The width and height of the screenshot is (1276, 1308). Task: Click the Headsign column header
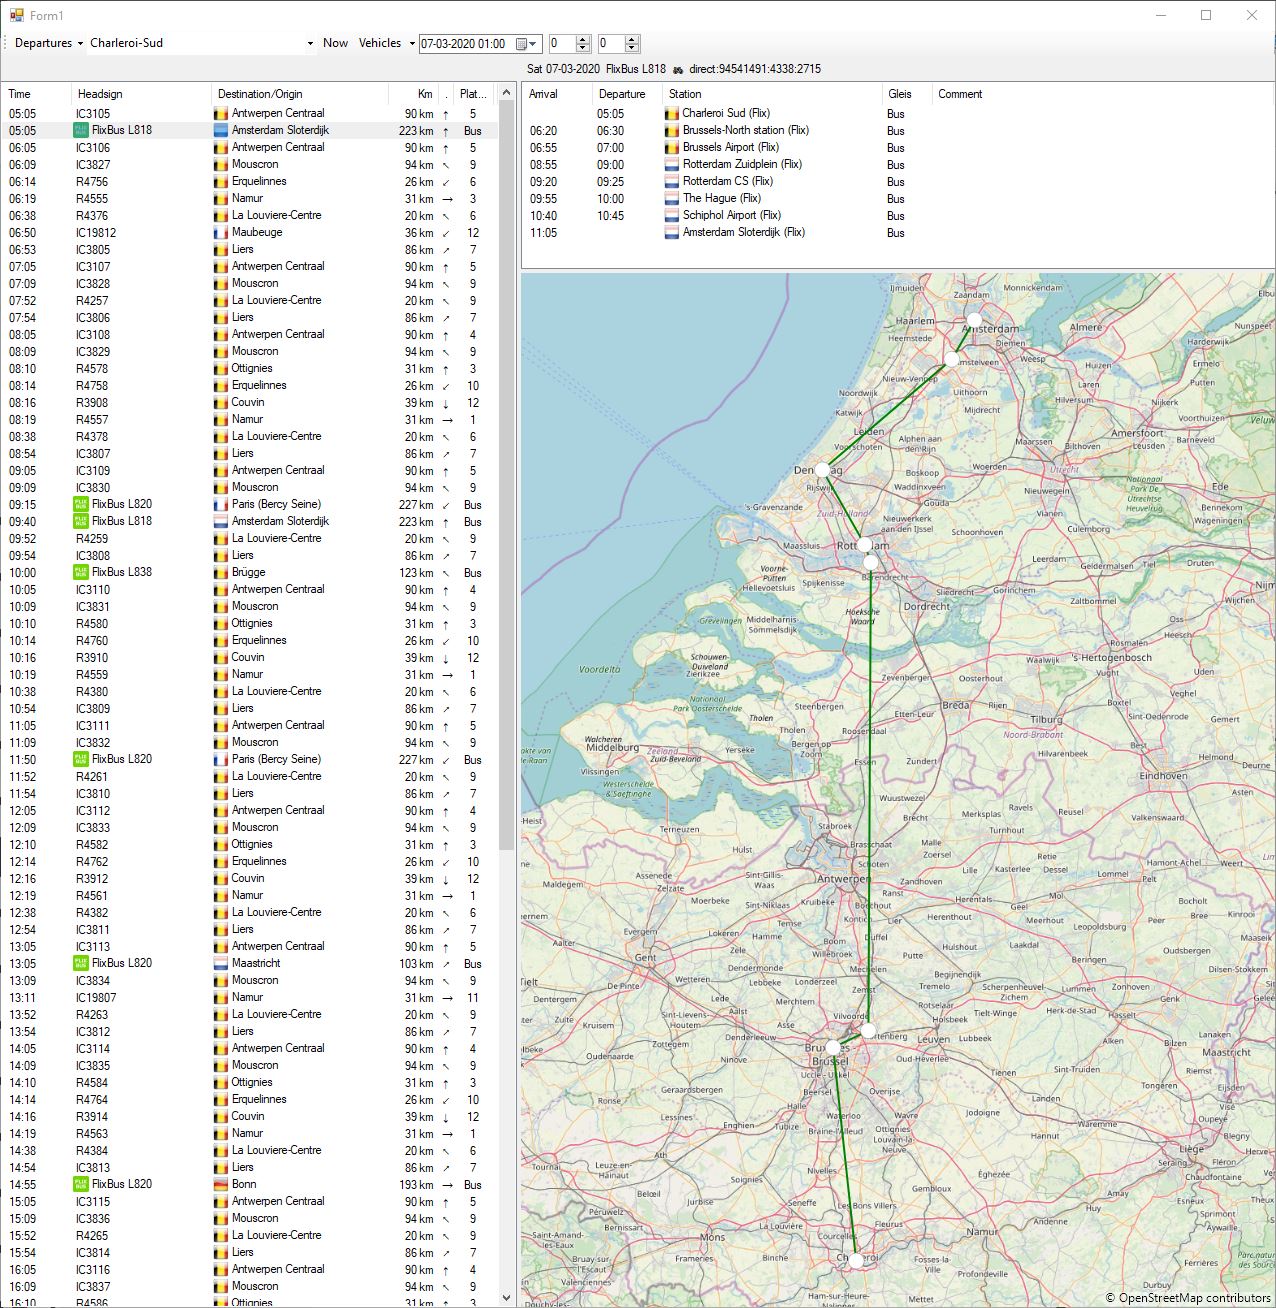pos(100,94)
